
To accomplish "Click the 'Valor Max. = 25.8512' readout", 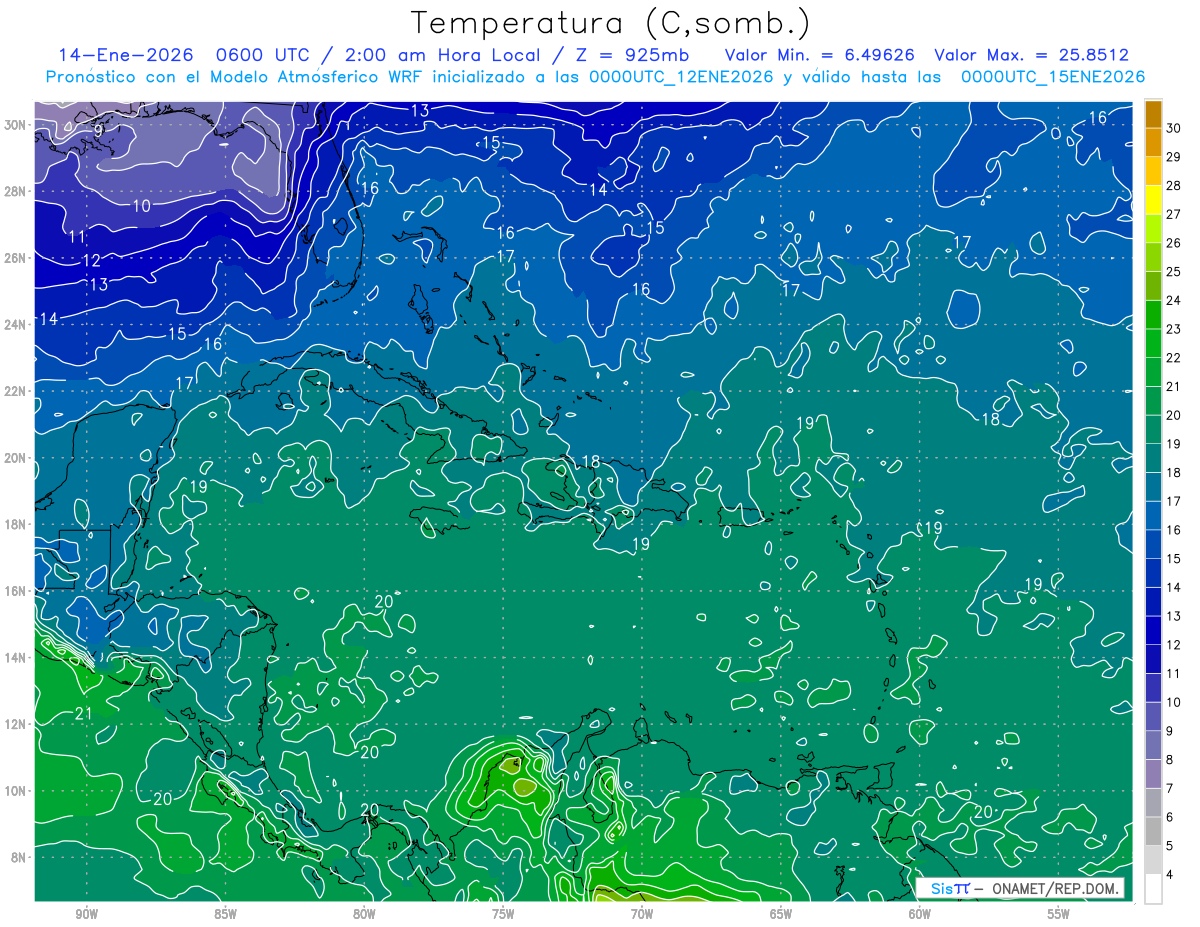I will 1032,55.
